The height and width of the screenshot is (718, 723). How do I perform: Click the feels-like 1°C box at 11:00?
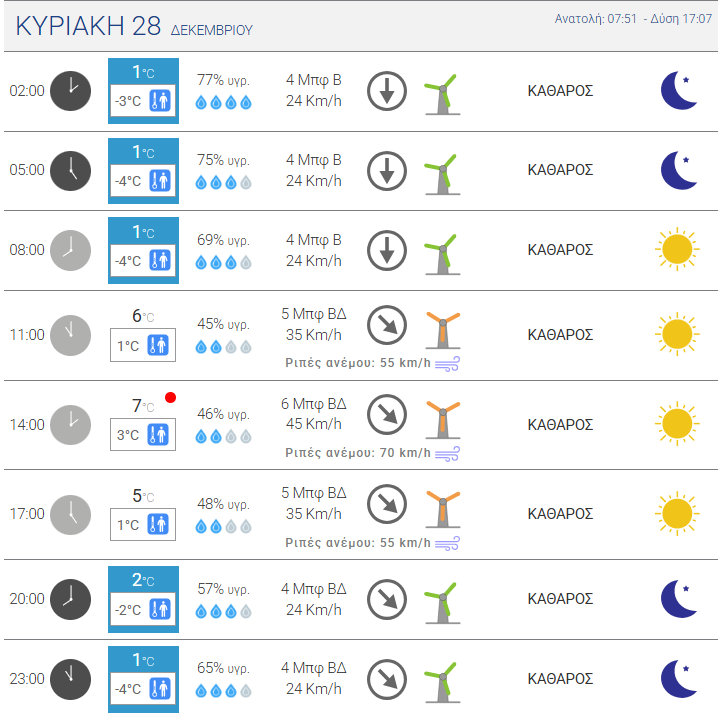coord(143,345)
